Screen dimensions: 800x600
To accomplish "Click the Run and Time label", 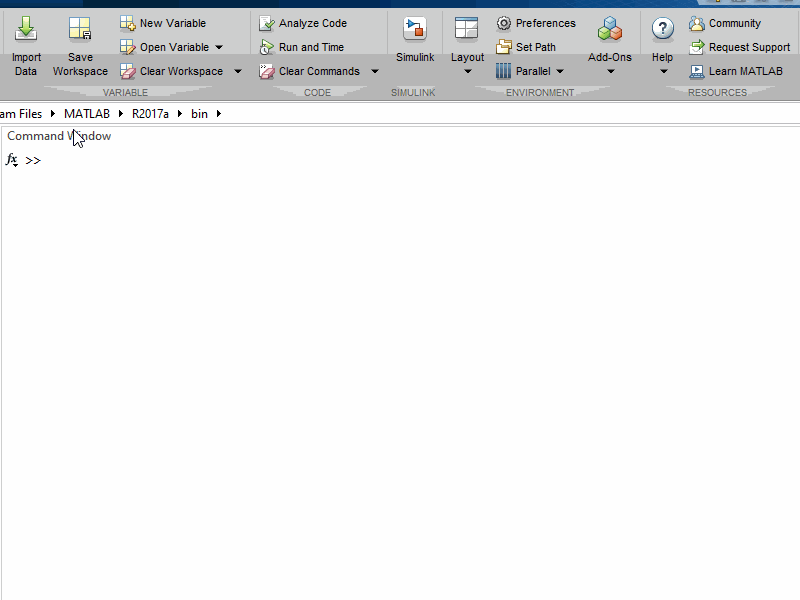I will 311,47.
